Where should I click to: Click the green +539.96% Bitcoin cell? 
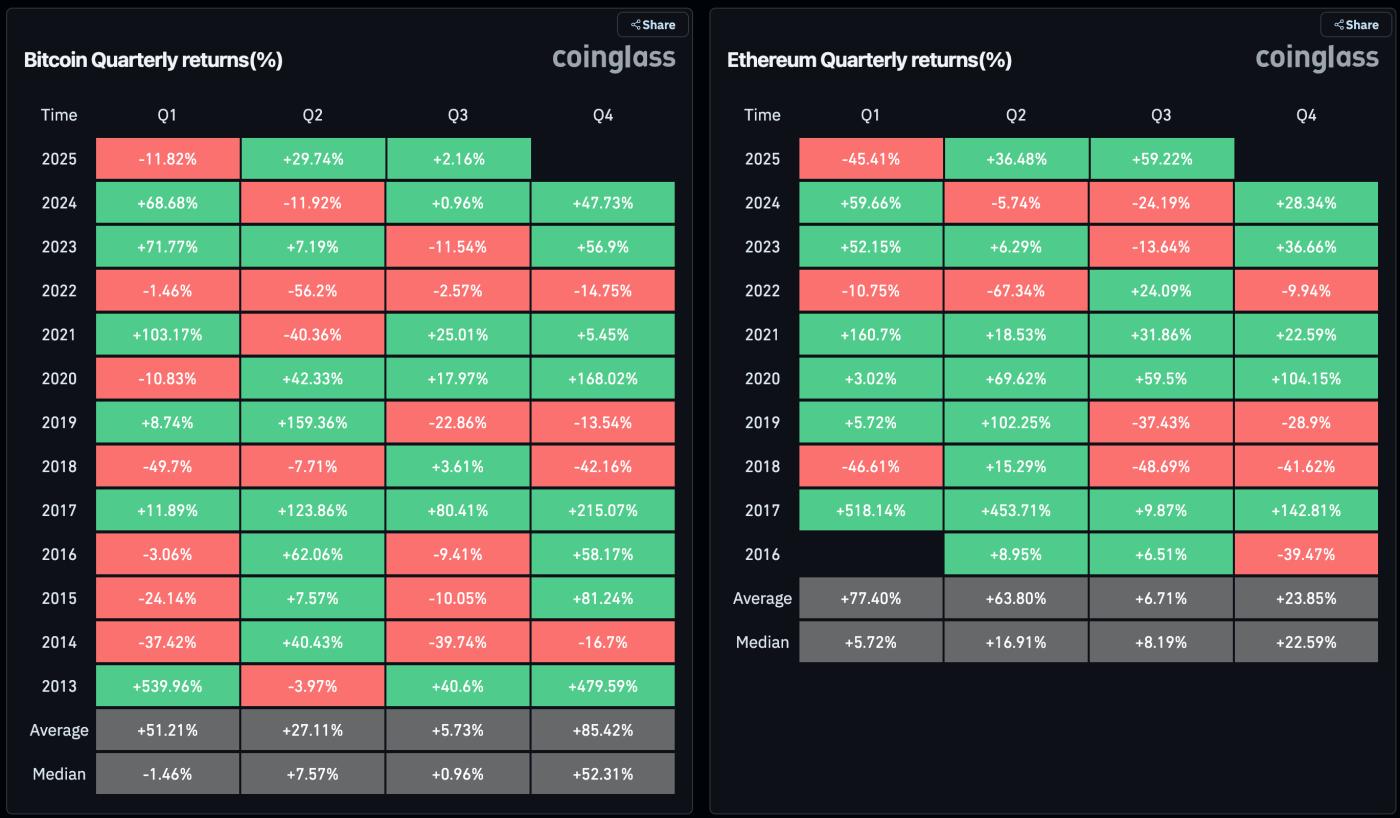pos(167,685)
